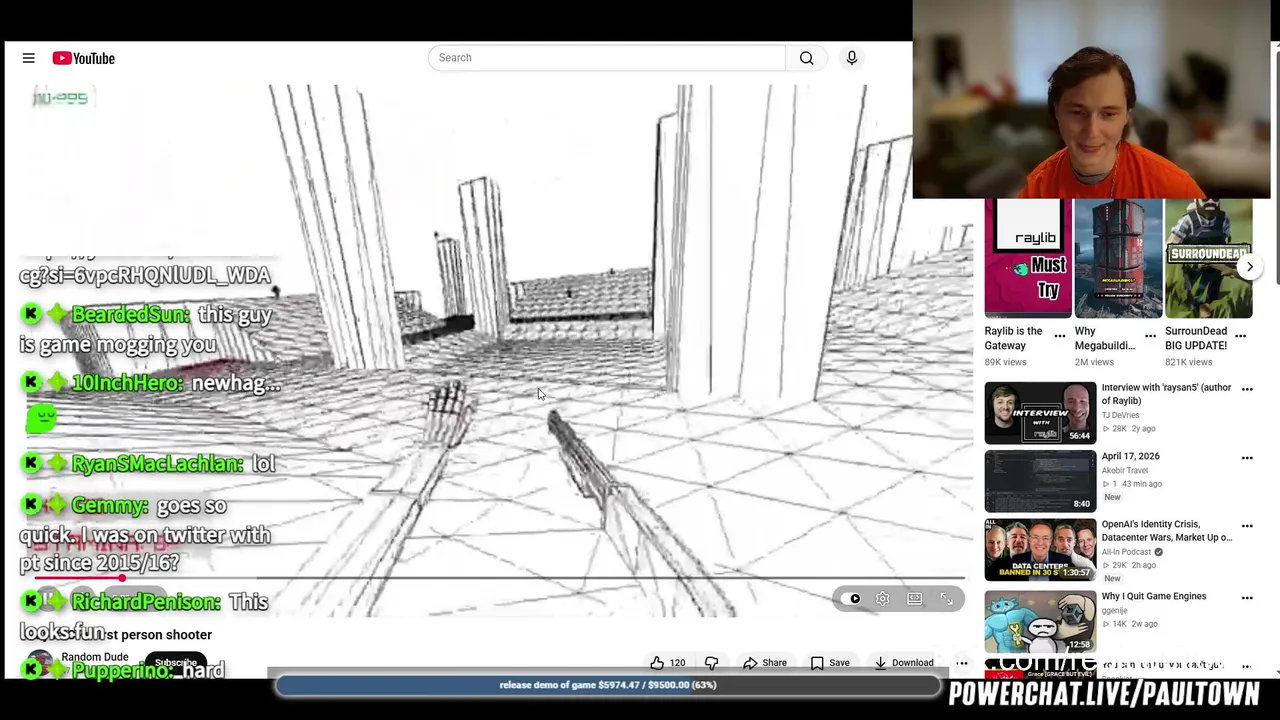Click RichardPenison username in chat

point(146,602)
